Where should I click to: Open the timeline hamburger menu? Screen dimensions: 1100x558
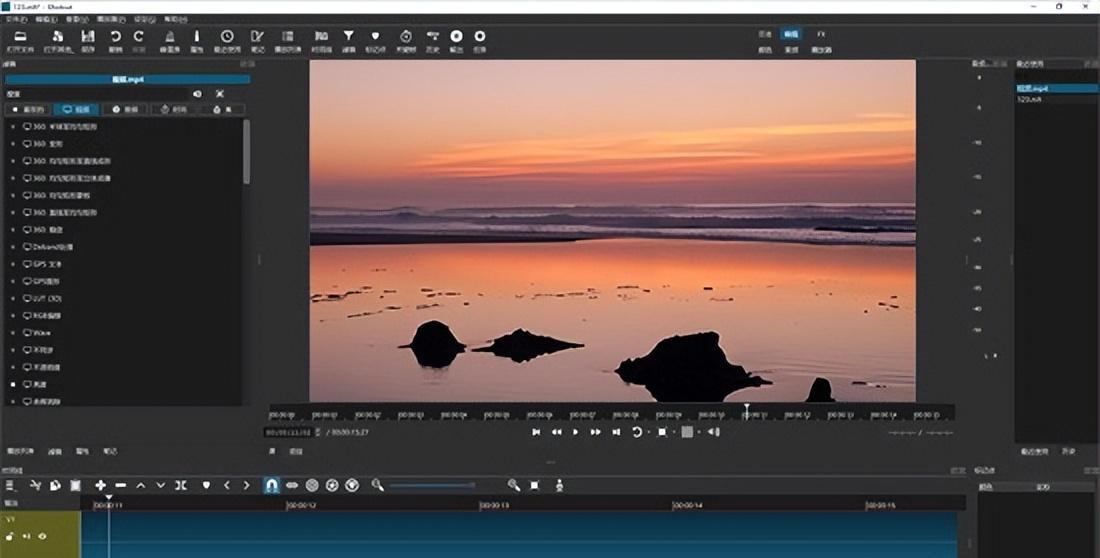(x=10, y=485)
